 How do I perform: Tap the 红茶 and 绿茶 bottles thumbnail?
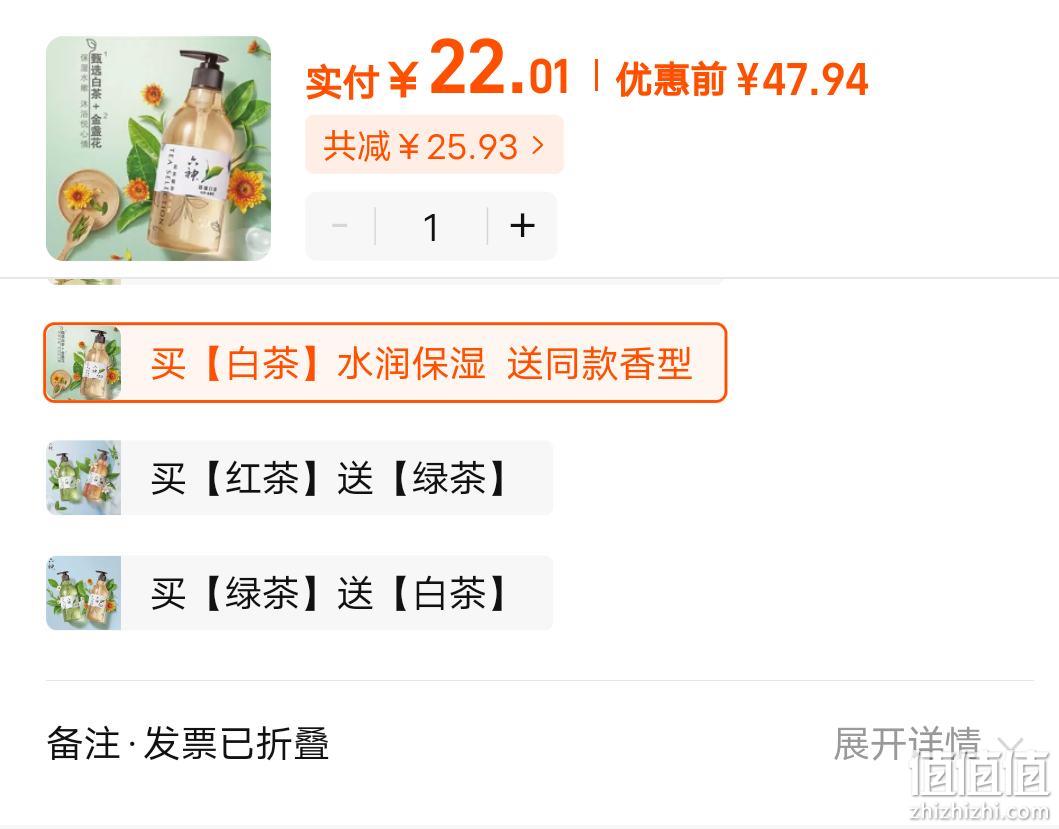click(x=84, y=478)
